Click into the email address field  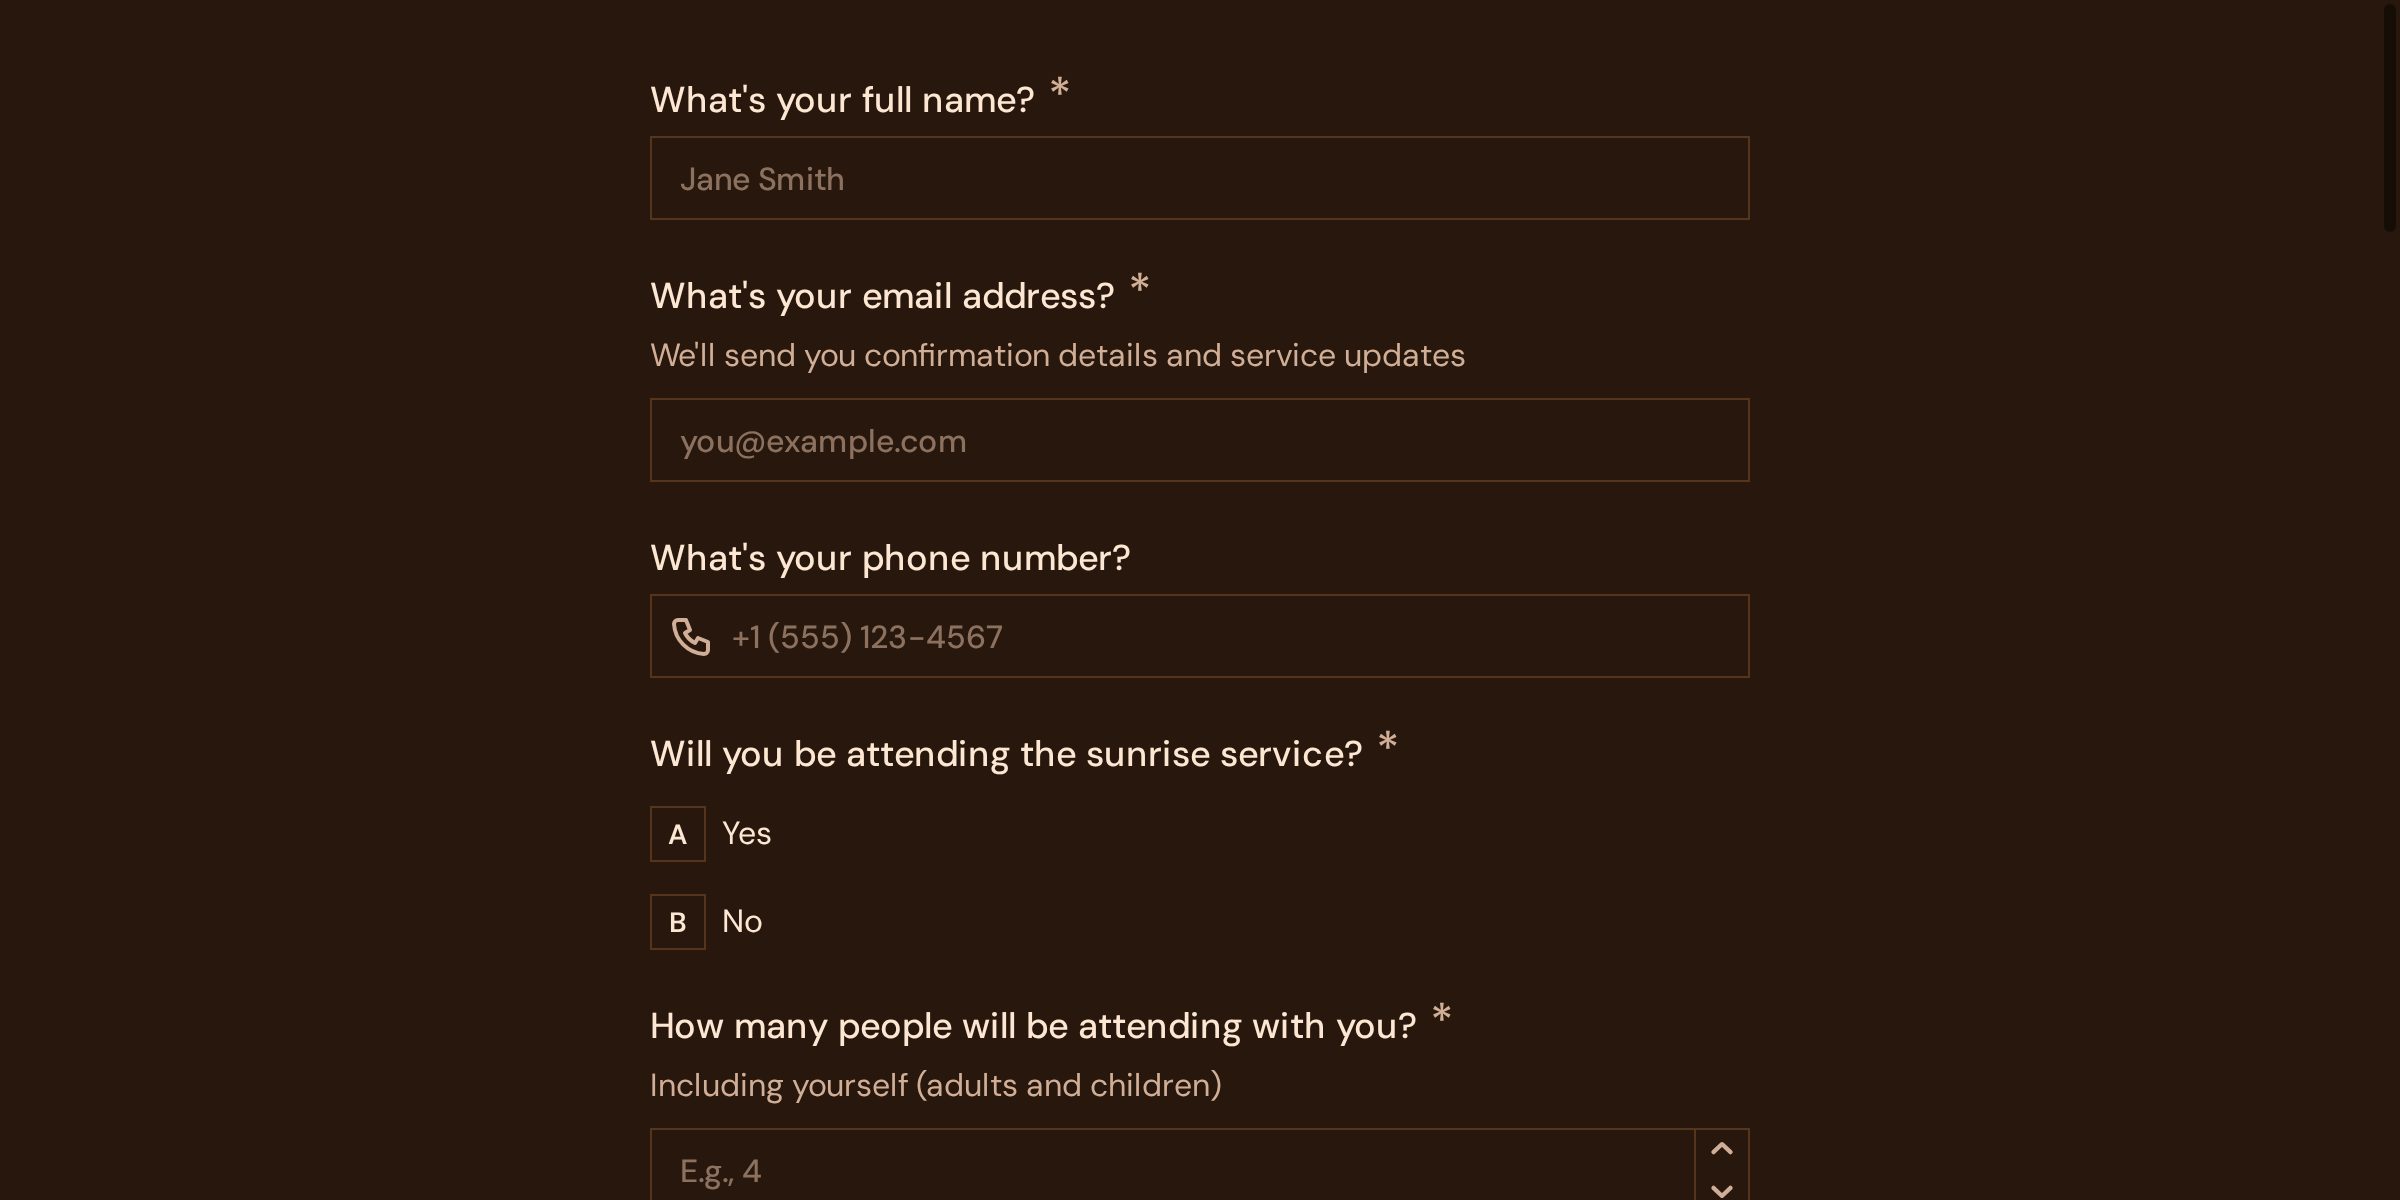click(x=1200, y=440)
